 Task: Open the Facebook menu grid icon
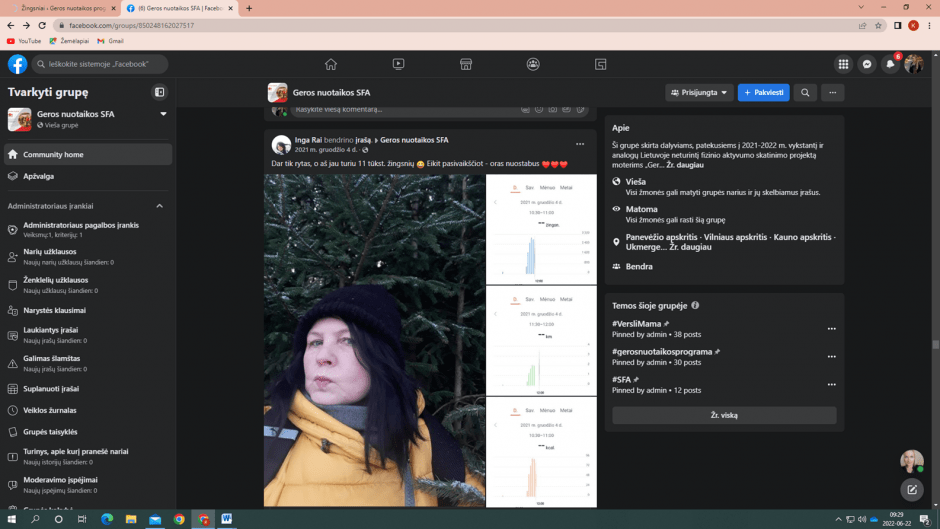point(843,64)
